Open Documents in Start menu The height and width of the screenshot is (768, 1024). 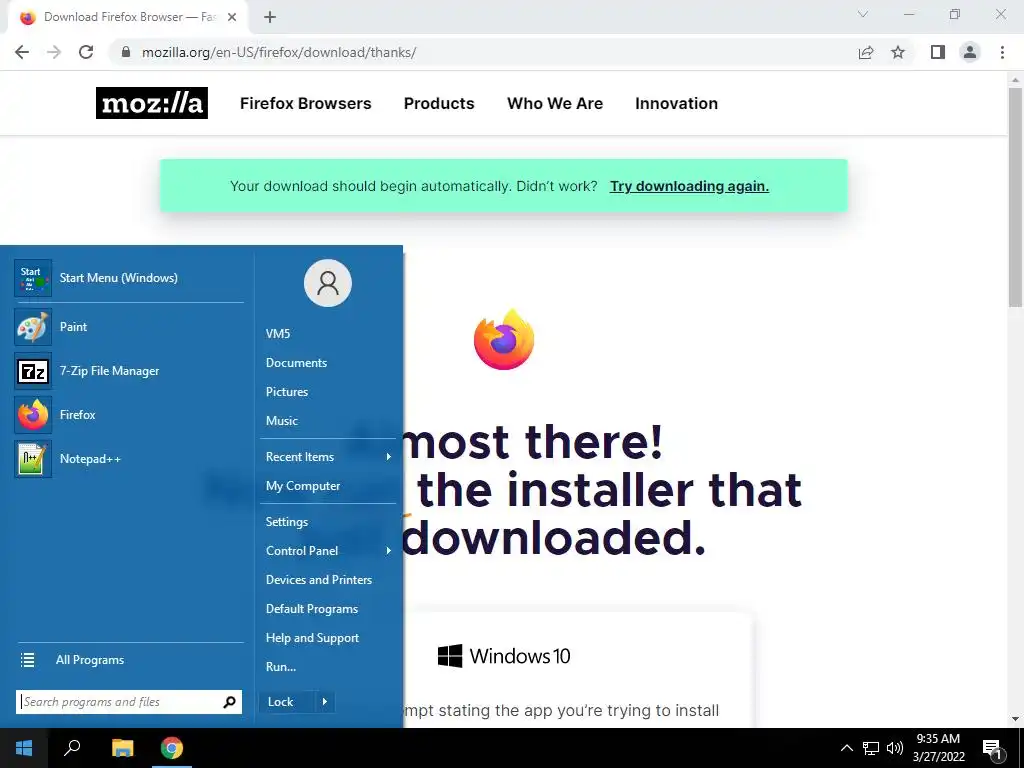[x=296, y=363]
